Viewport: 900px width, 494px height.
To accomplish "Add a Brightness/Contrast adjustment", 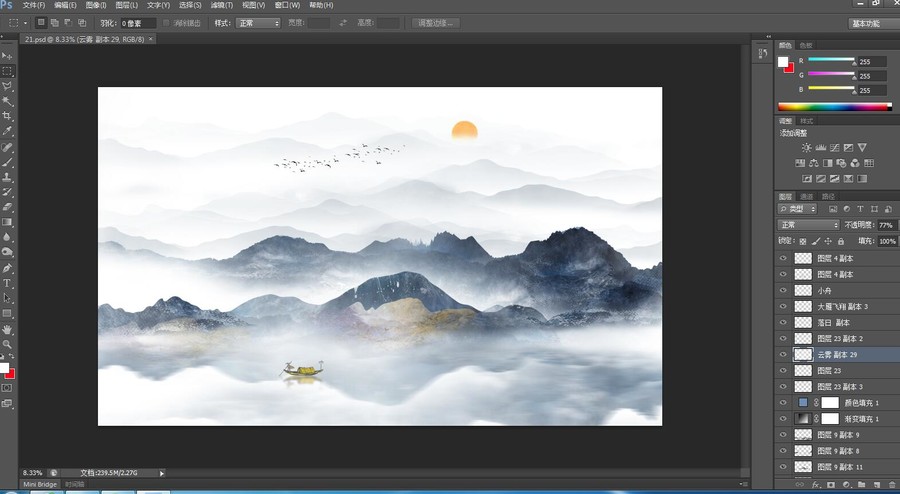I will (807, 147).
